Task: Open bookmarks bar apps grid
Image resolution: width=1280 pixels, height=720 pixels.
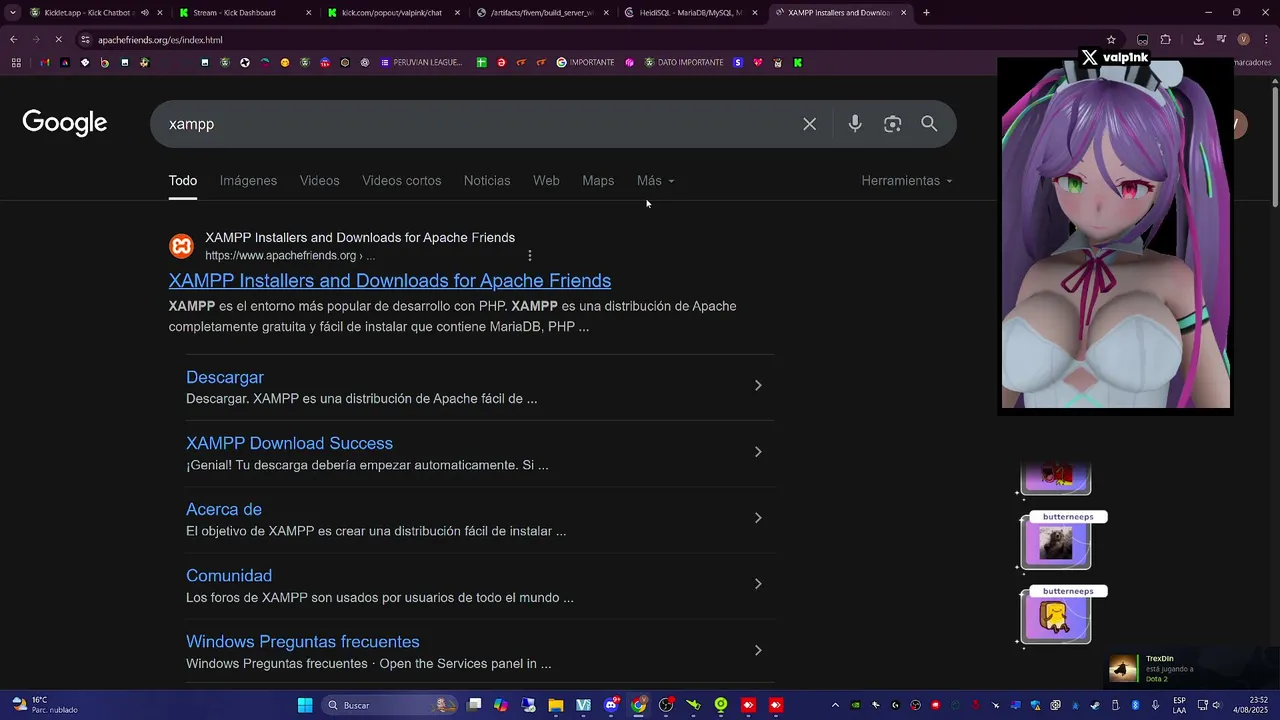Action: 16,62
